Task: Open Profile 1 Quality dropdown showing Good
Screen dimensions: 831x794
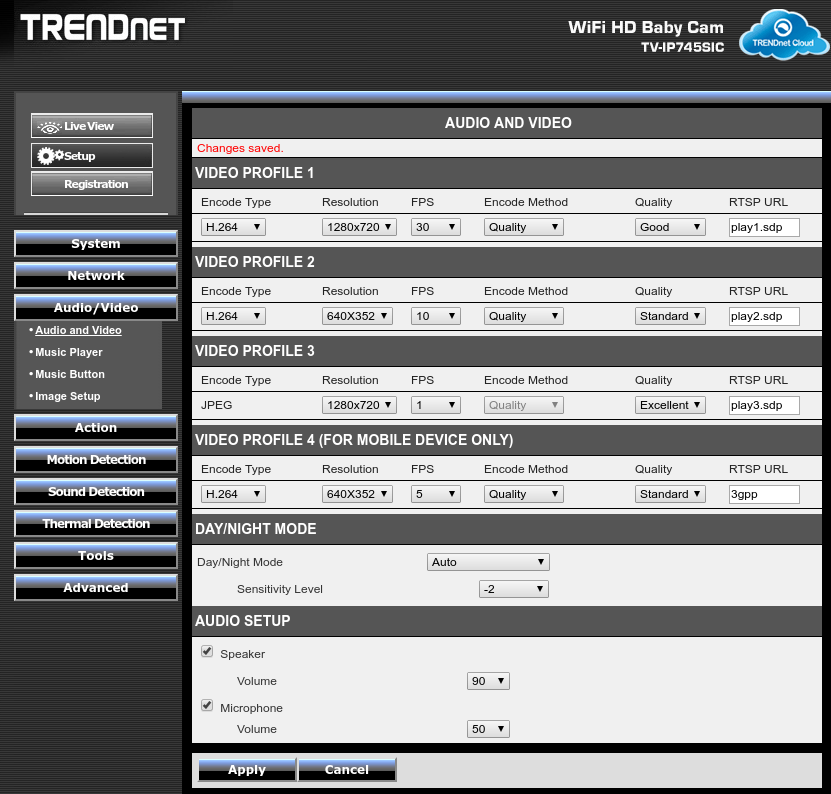Action: (x=670, y=227)
